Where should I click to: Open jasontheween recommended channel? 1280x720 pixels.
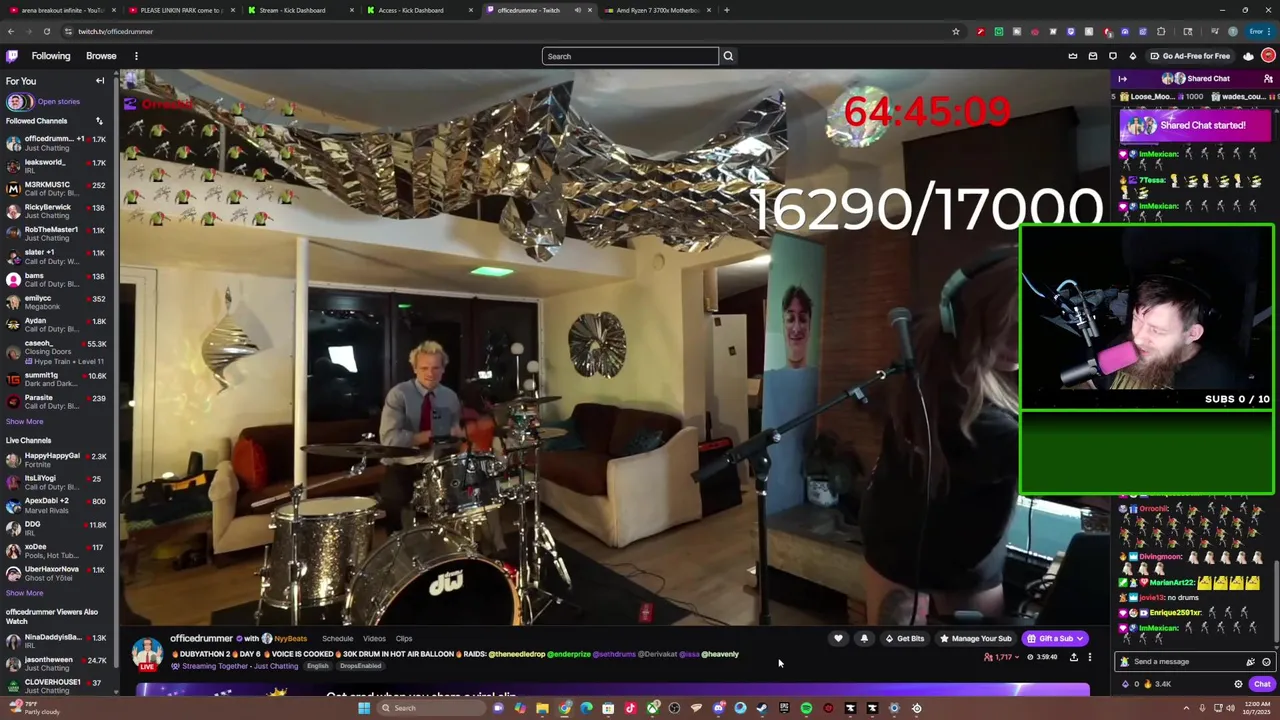coord(57,665)
